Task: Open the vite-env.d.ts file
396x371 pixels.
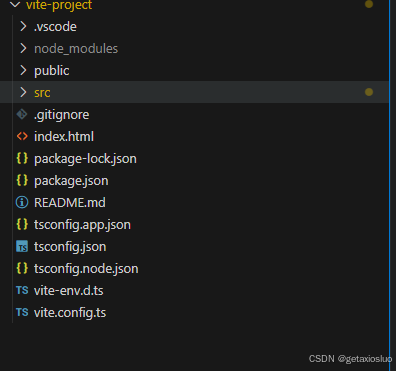Action: 69,291
